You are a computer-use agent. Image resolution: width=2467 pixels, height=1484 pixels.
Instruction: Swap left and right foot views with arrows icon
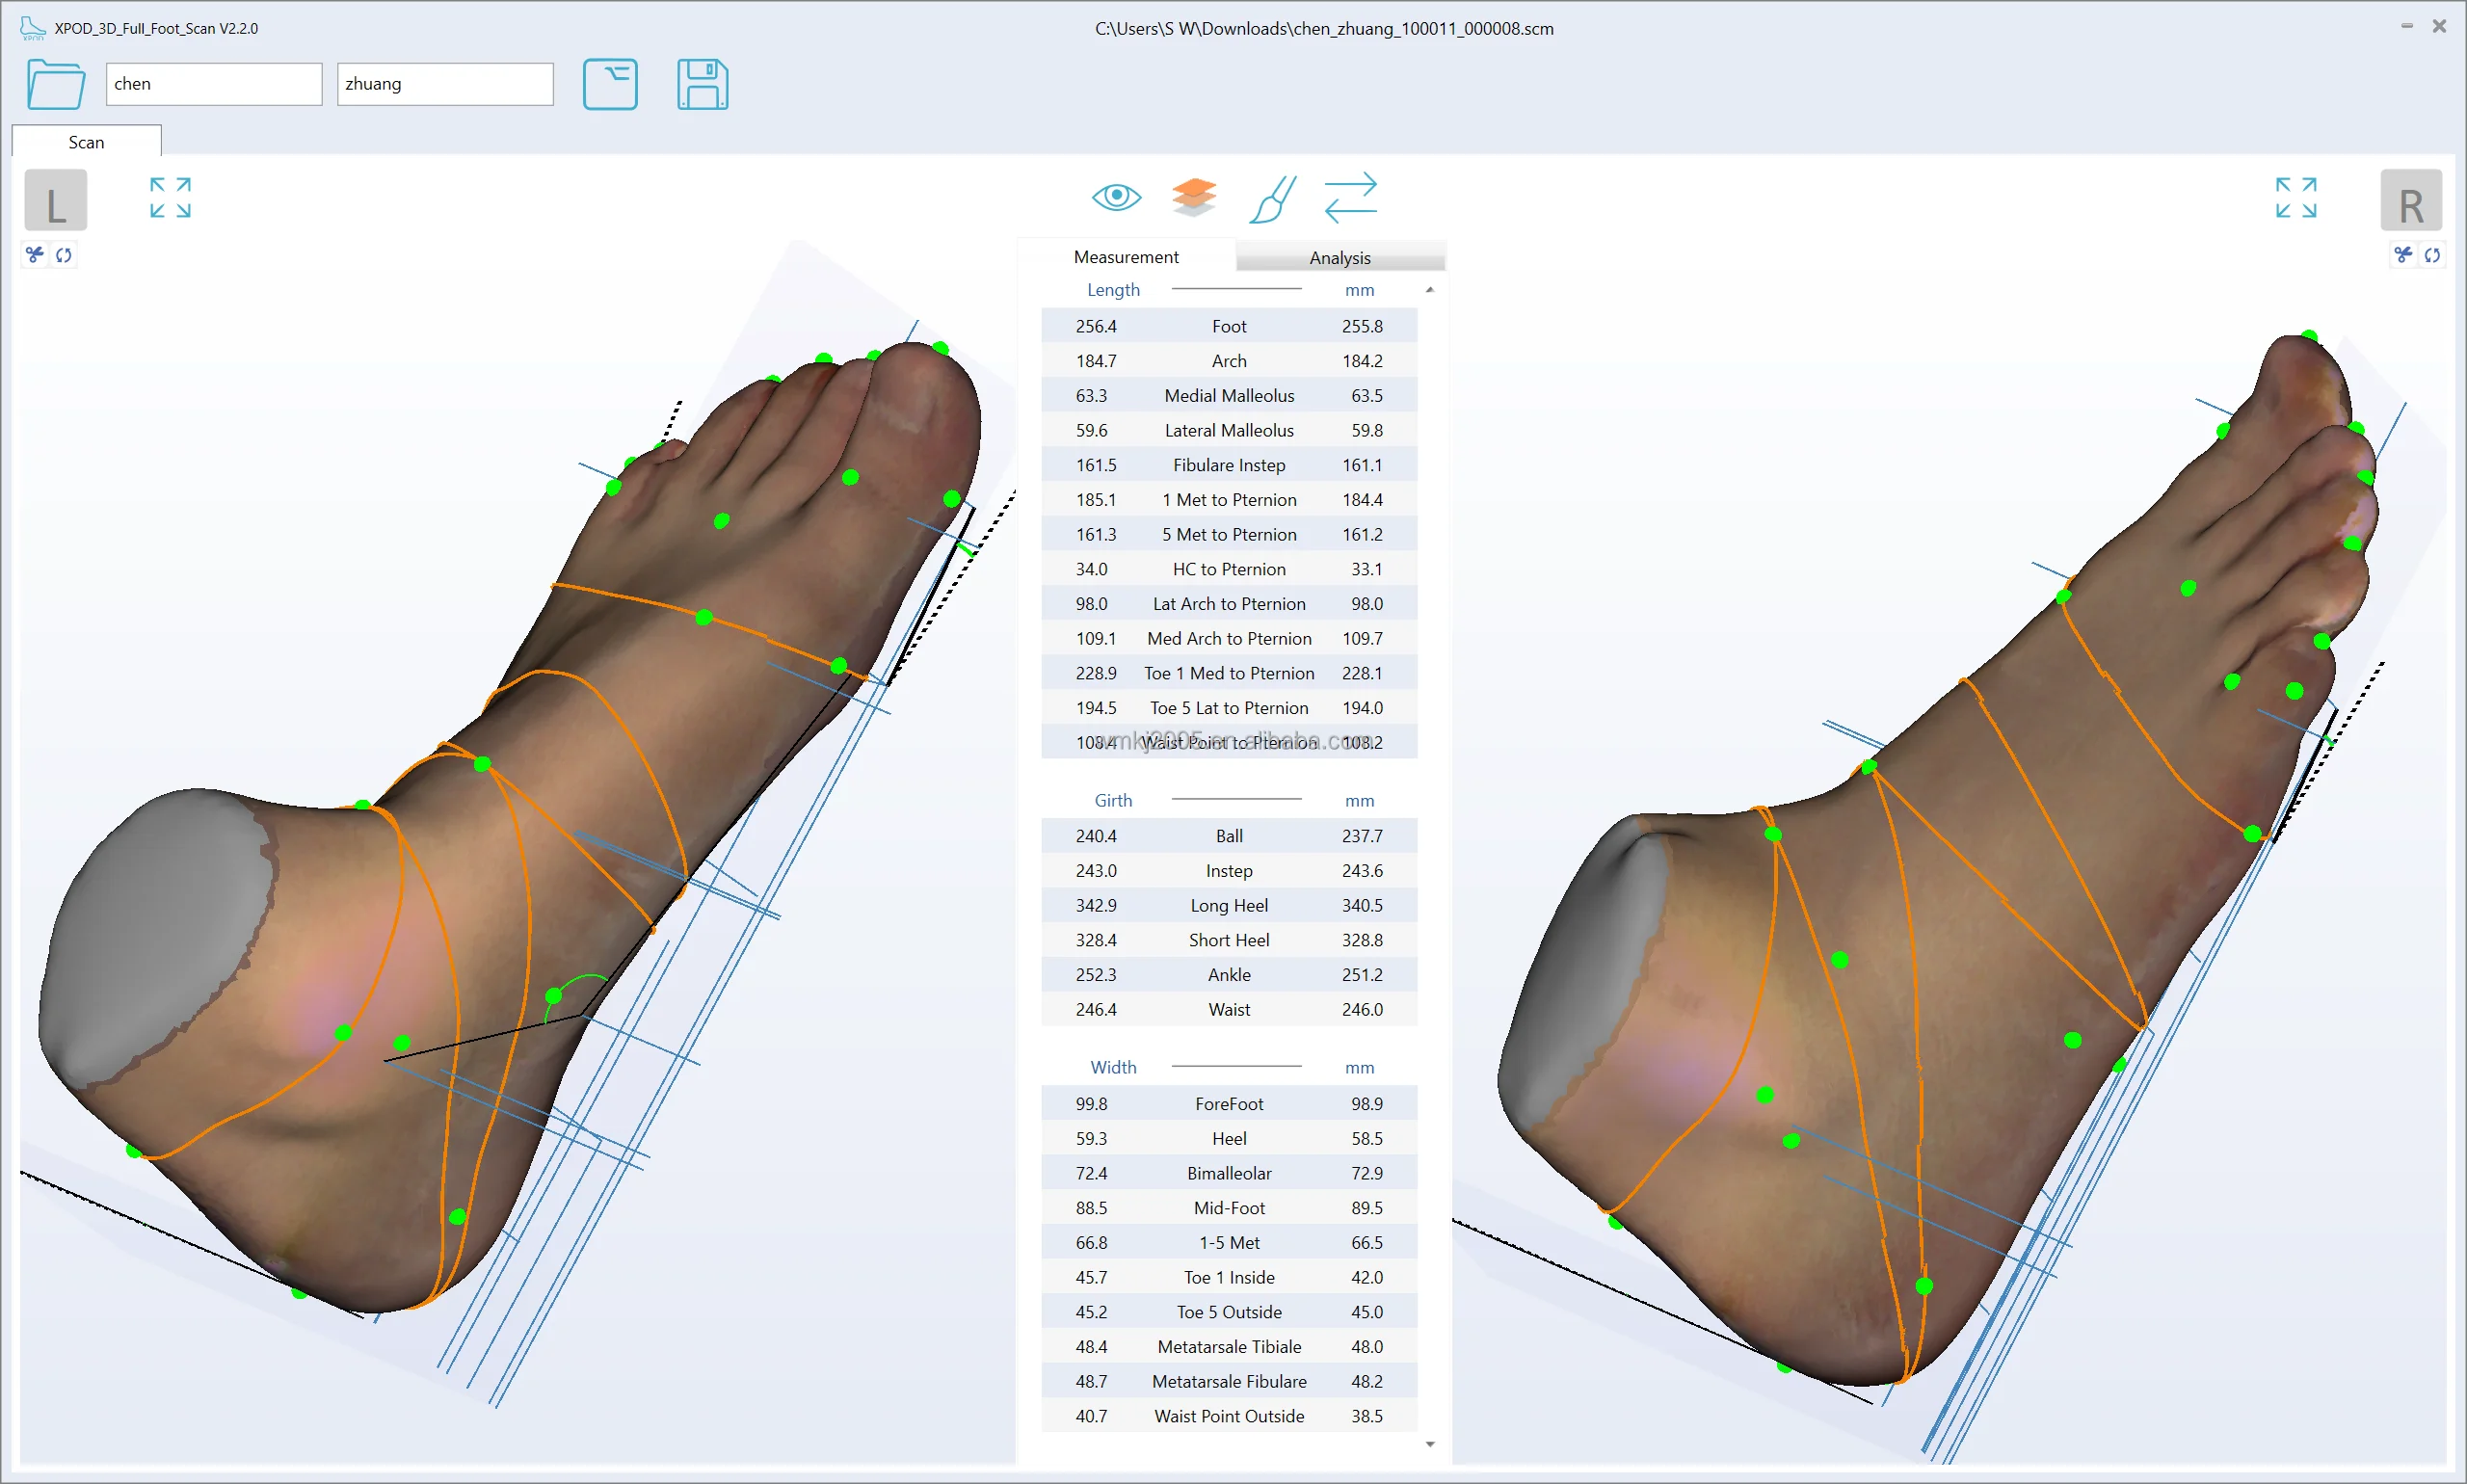click(1351, 197)
